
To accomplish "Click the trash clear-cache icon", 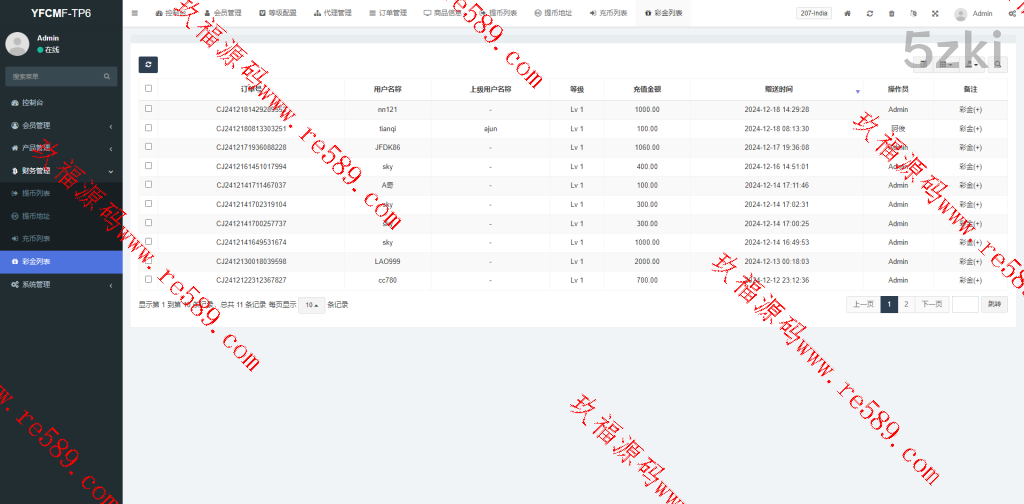I will pos(891,14).
